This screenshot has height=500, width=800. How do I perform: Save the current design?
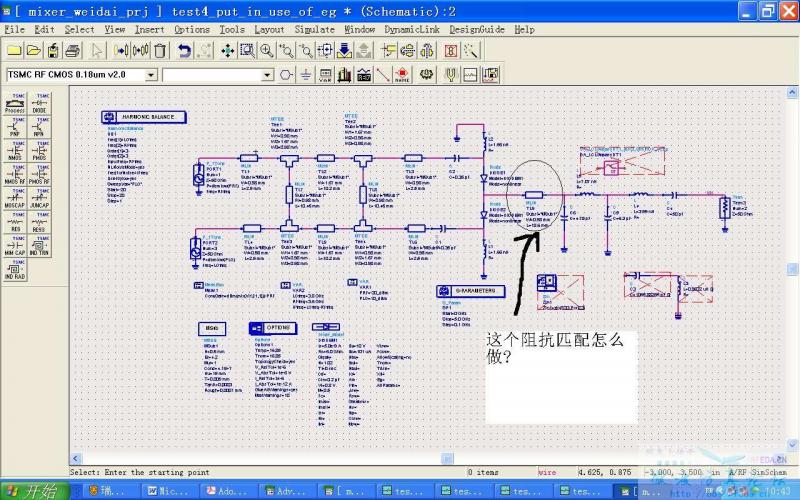pyautogui.click(x=53, y=51)
